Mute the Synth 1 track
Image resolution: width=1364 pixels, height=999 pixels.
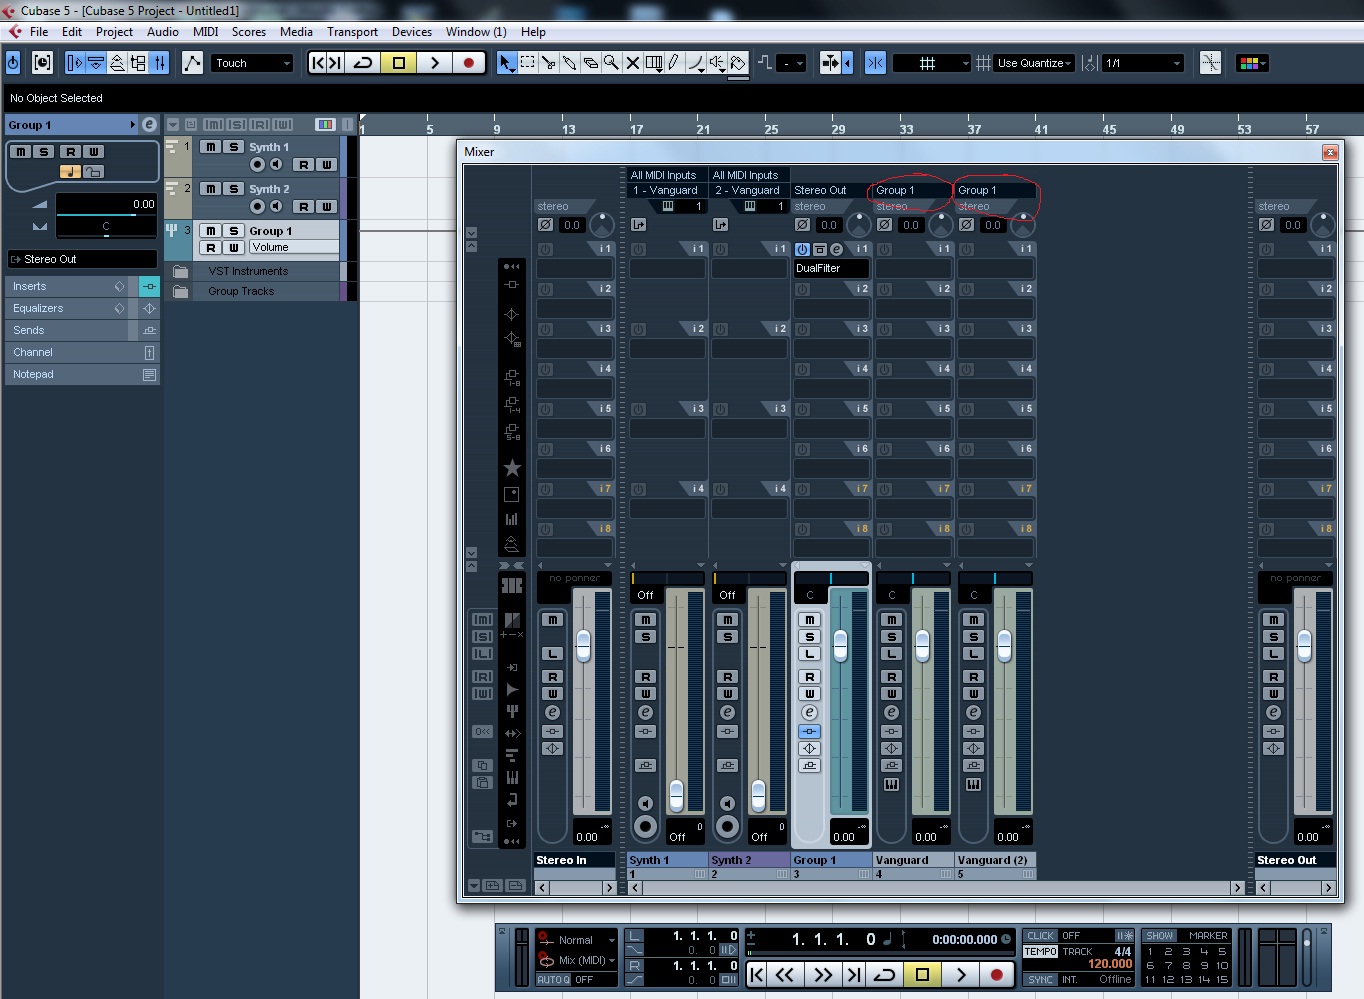pyautogui.click(x=210, y=147)
